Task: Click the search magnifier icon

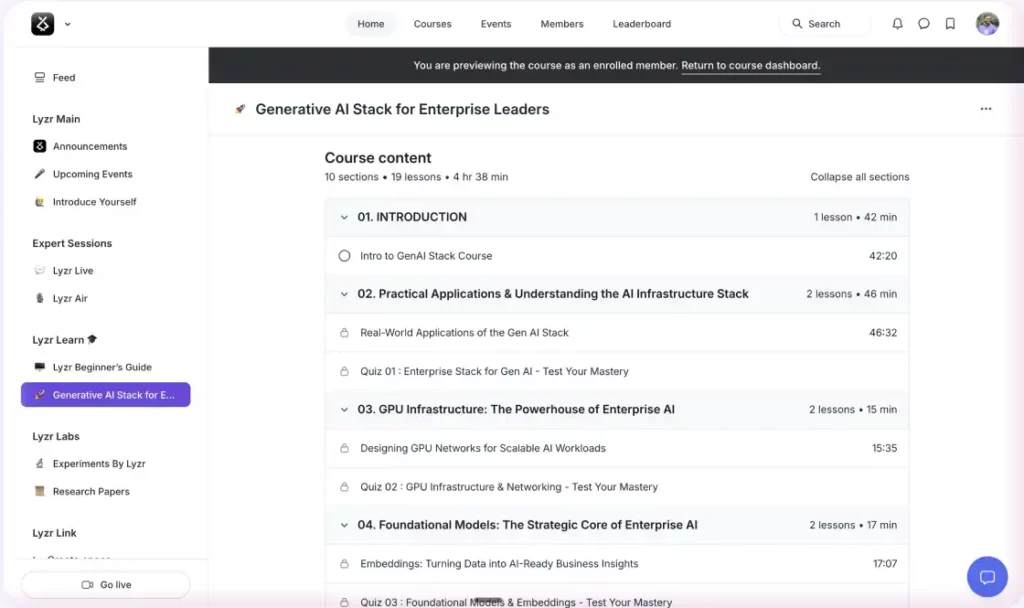Action: (797, 24)
